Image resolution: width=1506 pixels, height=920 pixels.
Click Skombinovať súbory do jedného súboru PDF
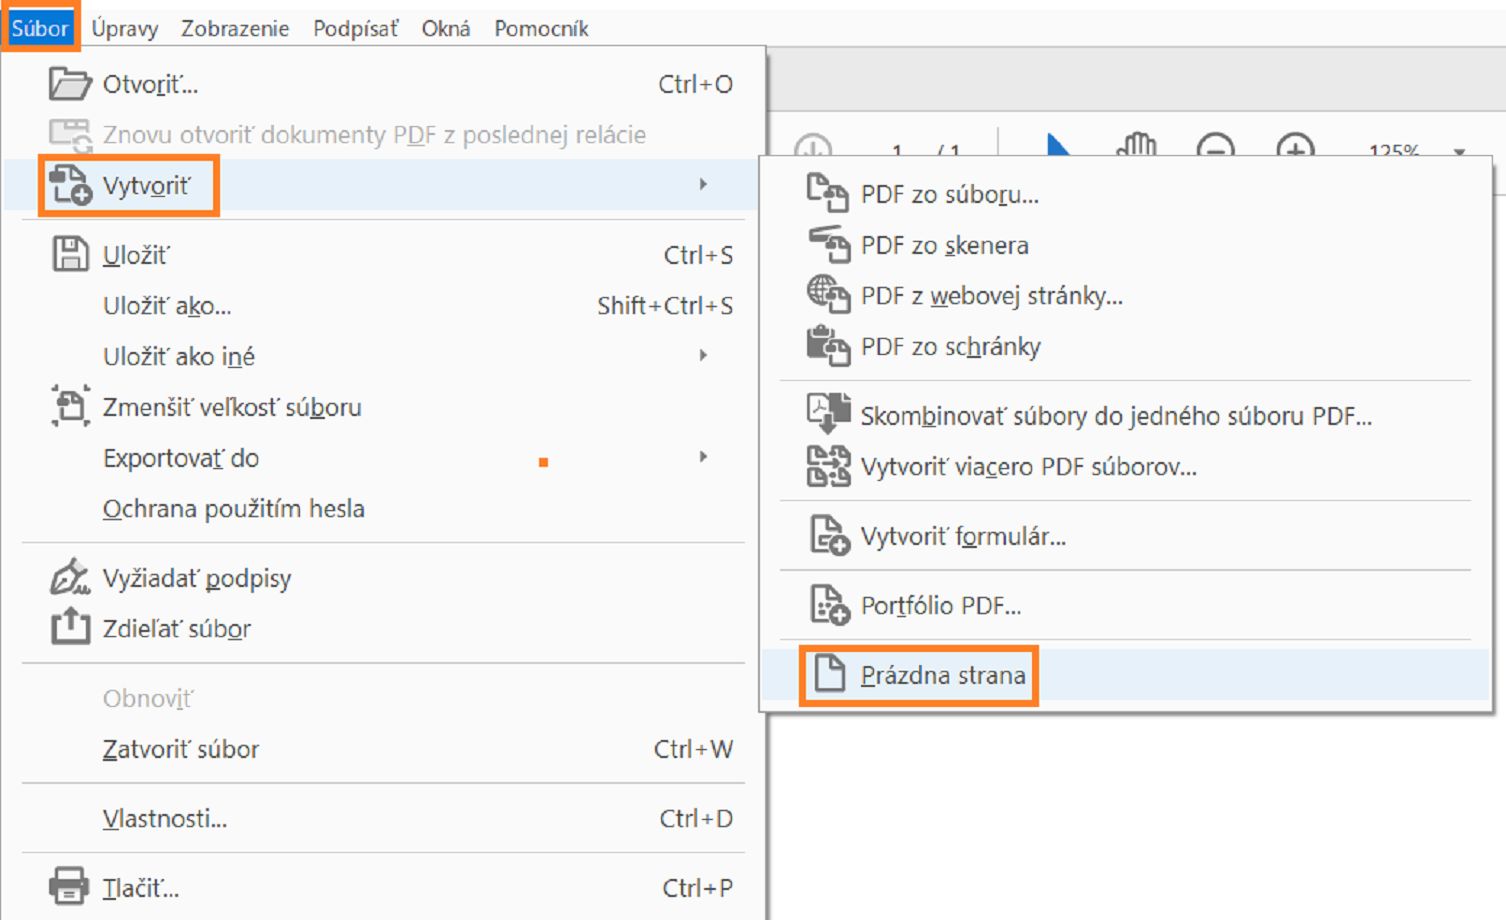point(1116,416)
